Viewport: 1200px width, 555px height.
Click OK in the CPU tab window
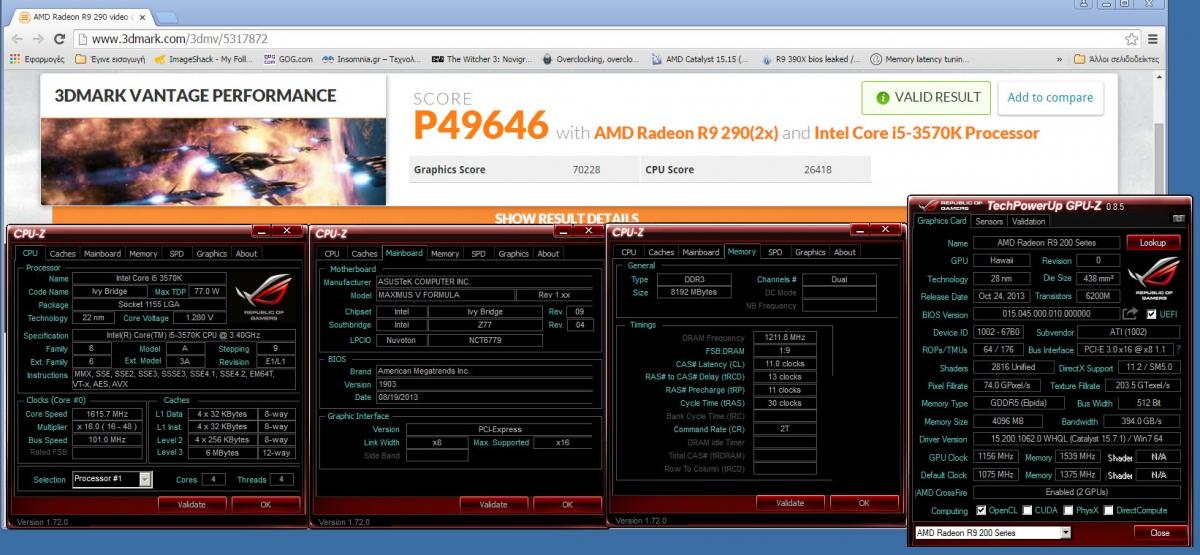[x=266, y=504]
